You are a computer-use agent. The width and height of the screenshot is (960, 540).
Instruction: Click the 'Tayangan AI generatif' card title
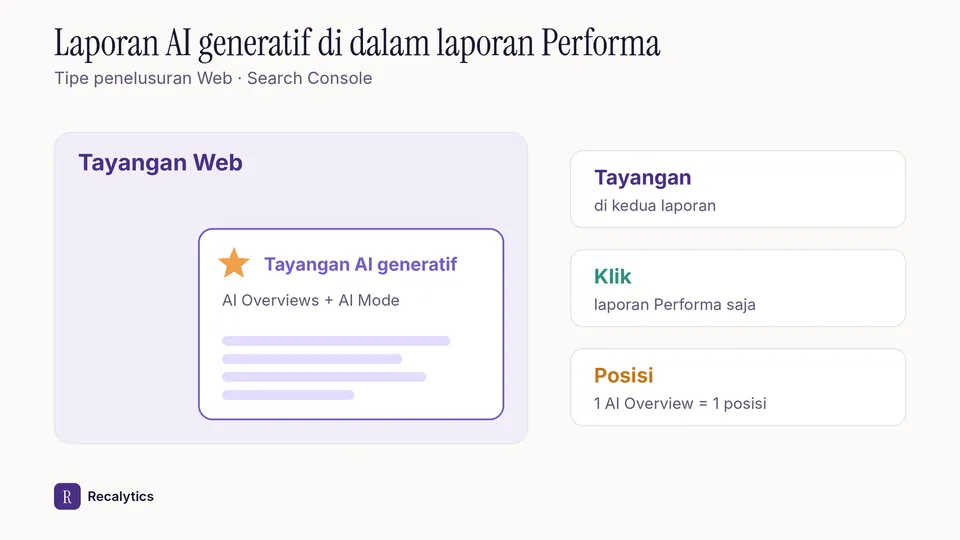[x=361, y=264]
